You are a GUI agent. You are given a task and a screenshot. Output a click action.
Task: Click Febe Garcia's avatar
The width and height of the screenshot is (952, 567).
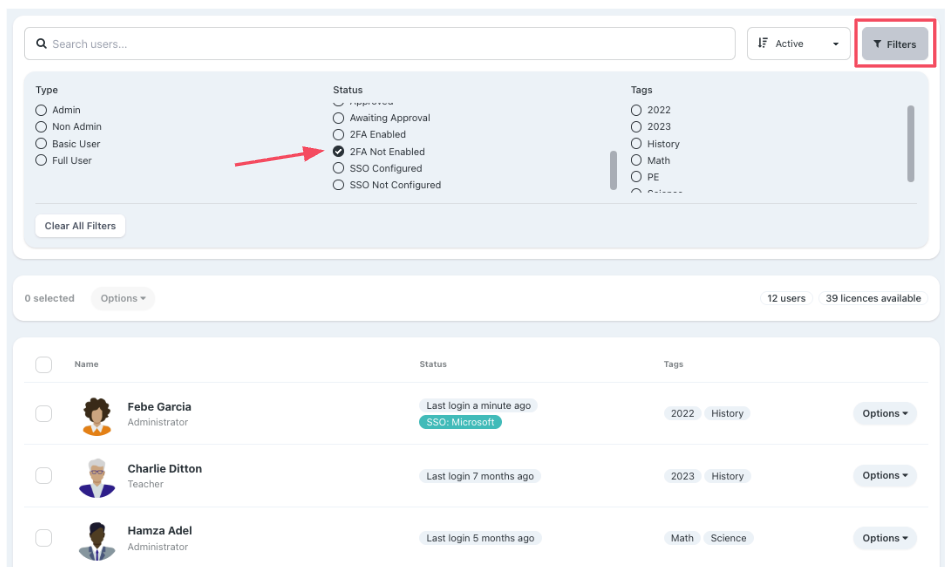[97, 415]
